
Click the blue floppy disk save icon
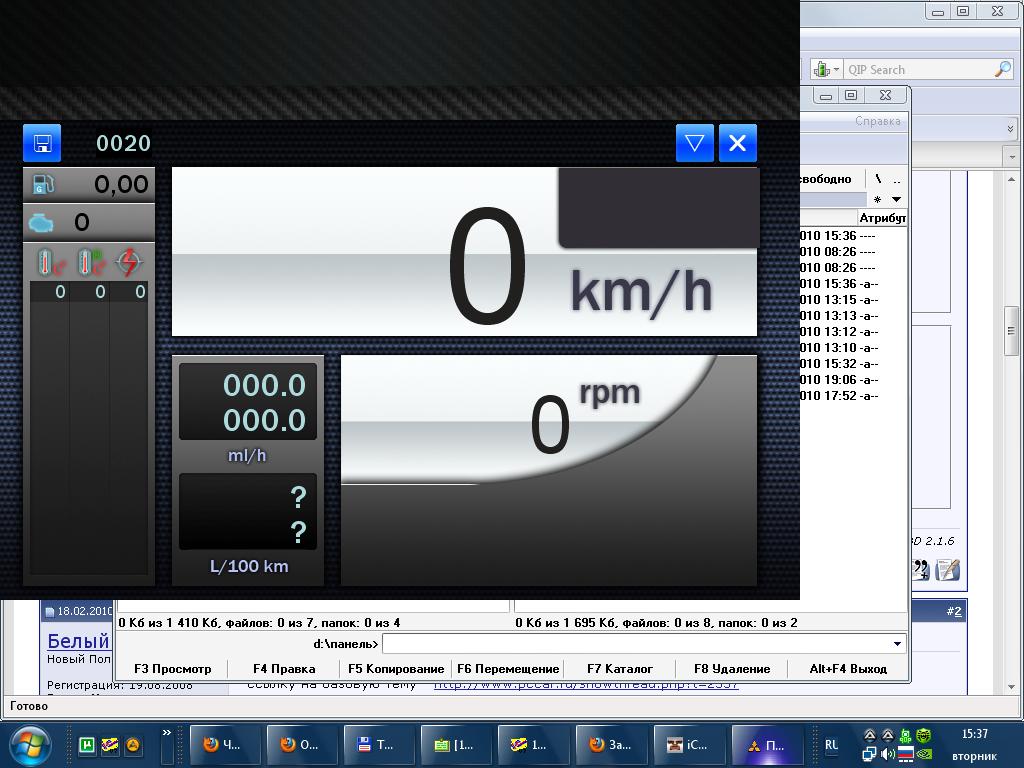[x=42, y=143]
